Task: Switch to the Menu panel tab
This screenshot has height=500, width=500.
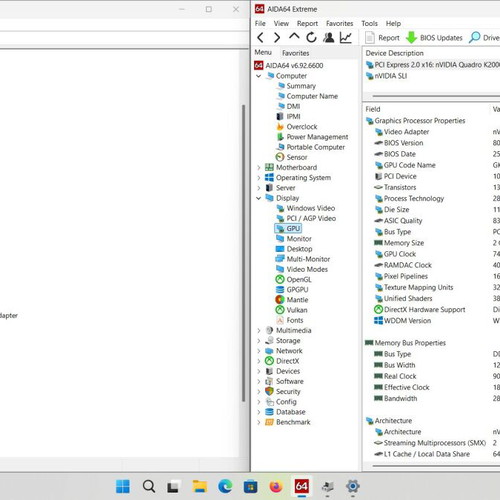Action: [263, 52]
